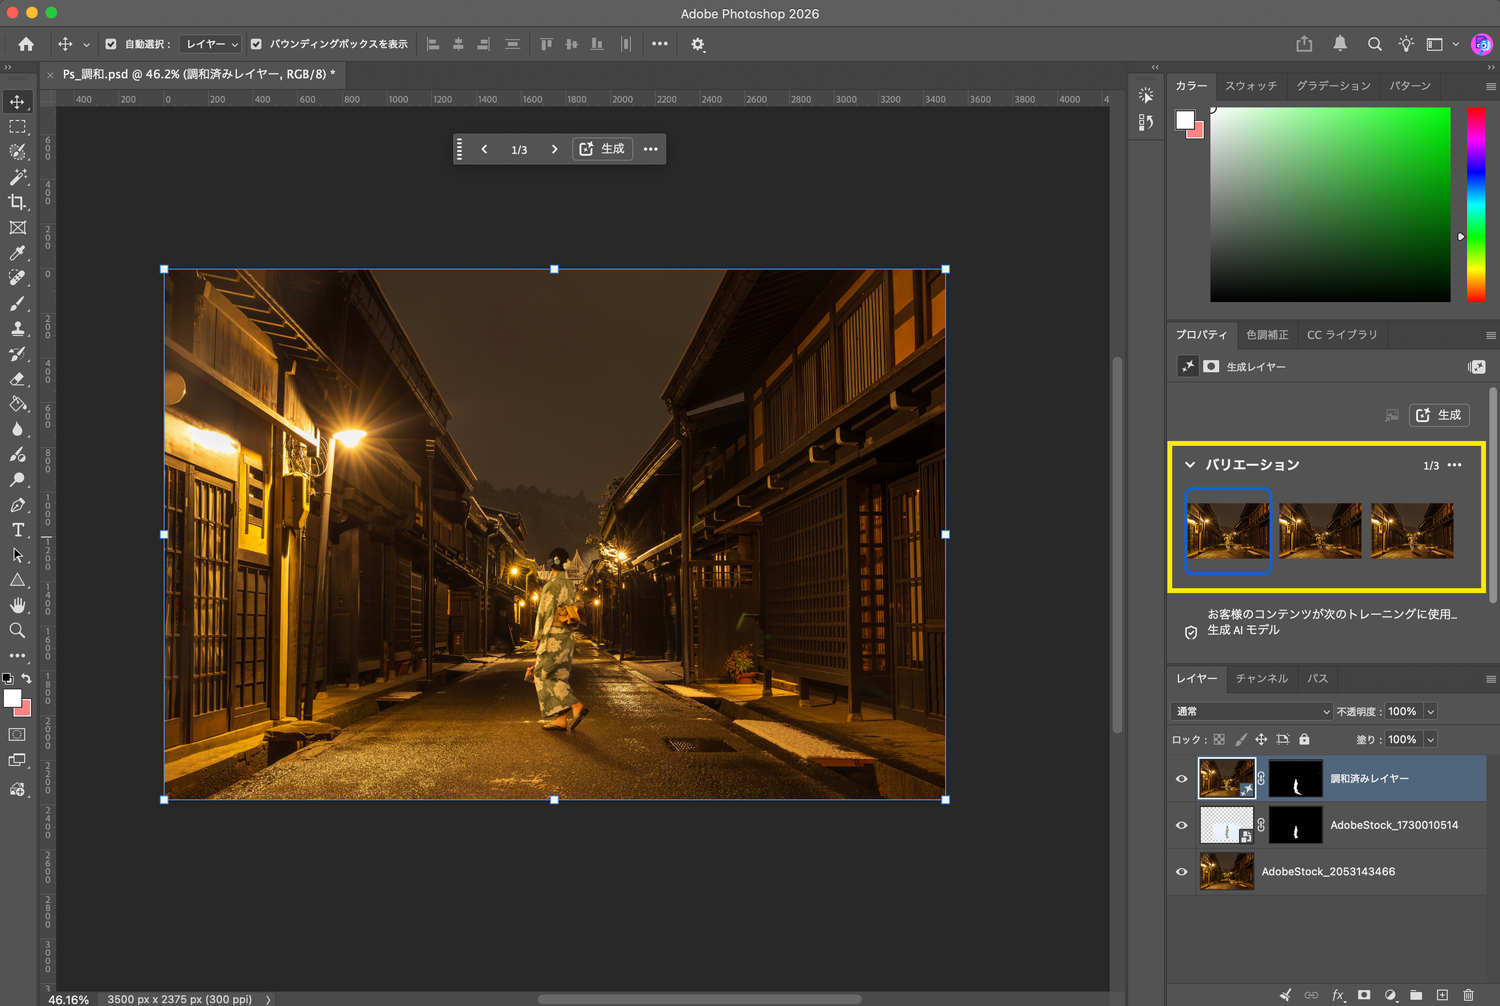Click the delete layer trash icon
Screen dimensions: 1500x1006
[x=1468, y=995]
